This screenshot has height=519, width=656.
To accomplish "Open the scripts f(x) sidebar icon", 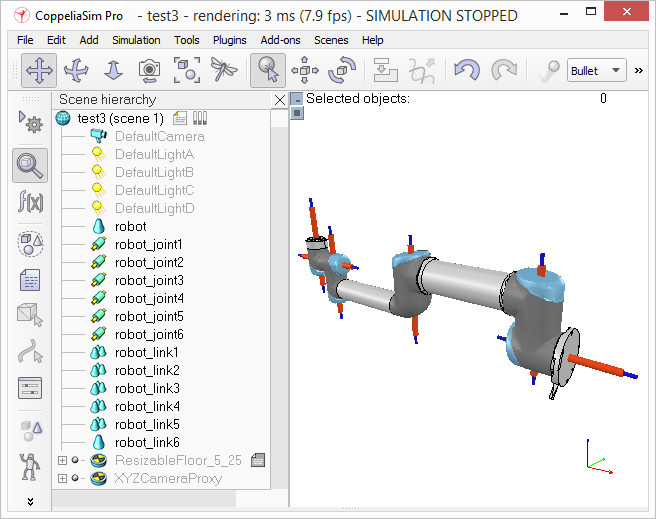I will click(30, 202).
